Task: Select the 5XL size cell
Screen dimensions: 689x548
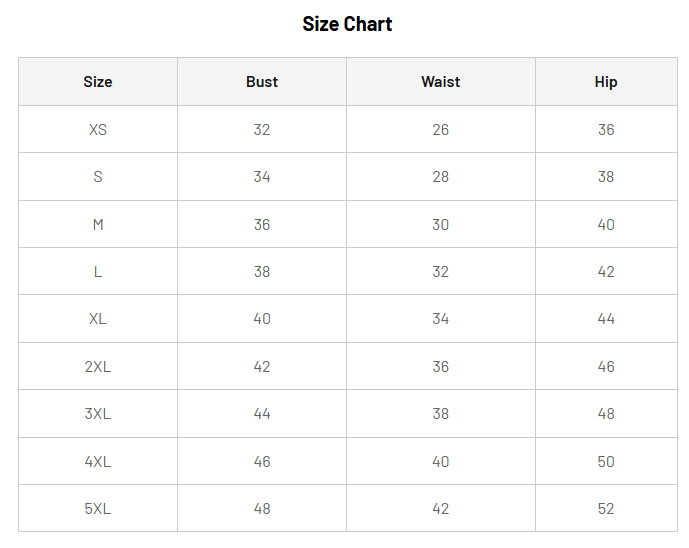Action: pyautogui.click(x=98, y=509)
